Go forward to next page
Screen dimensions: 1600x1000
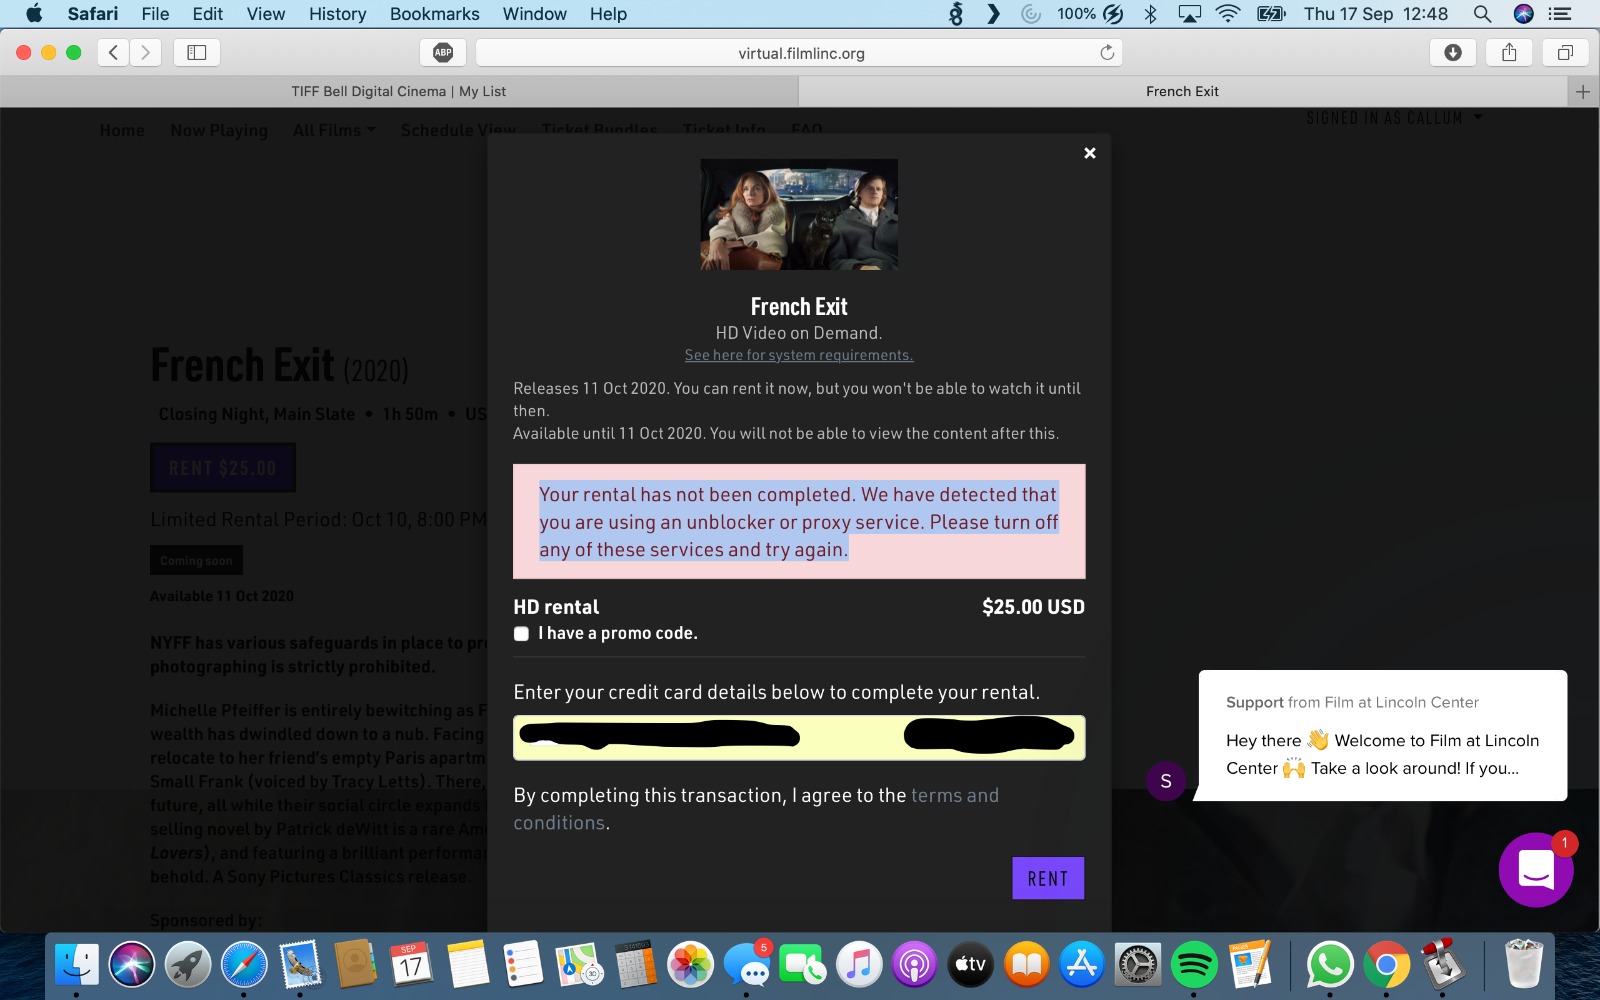pos(146,53)
